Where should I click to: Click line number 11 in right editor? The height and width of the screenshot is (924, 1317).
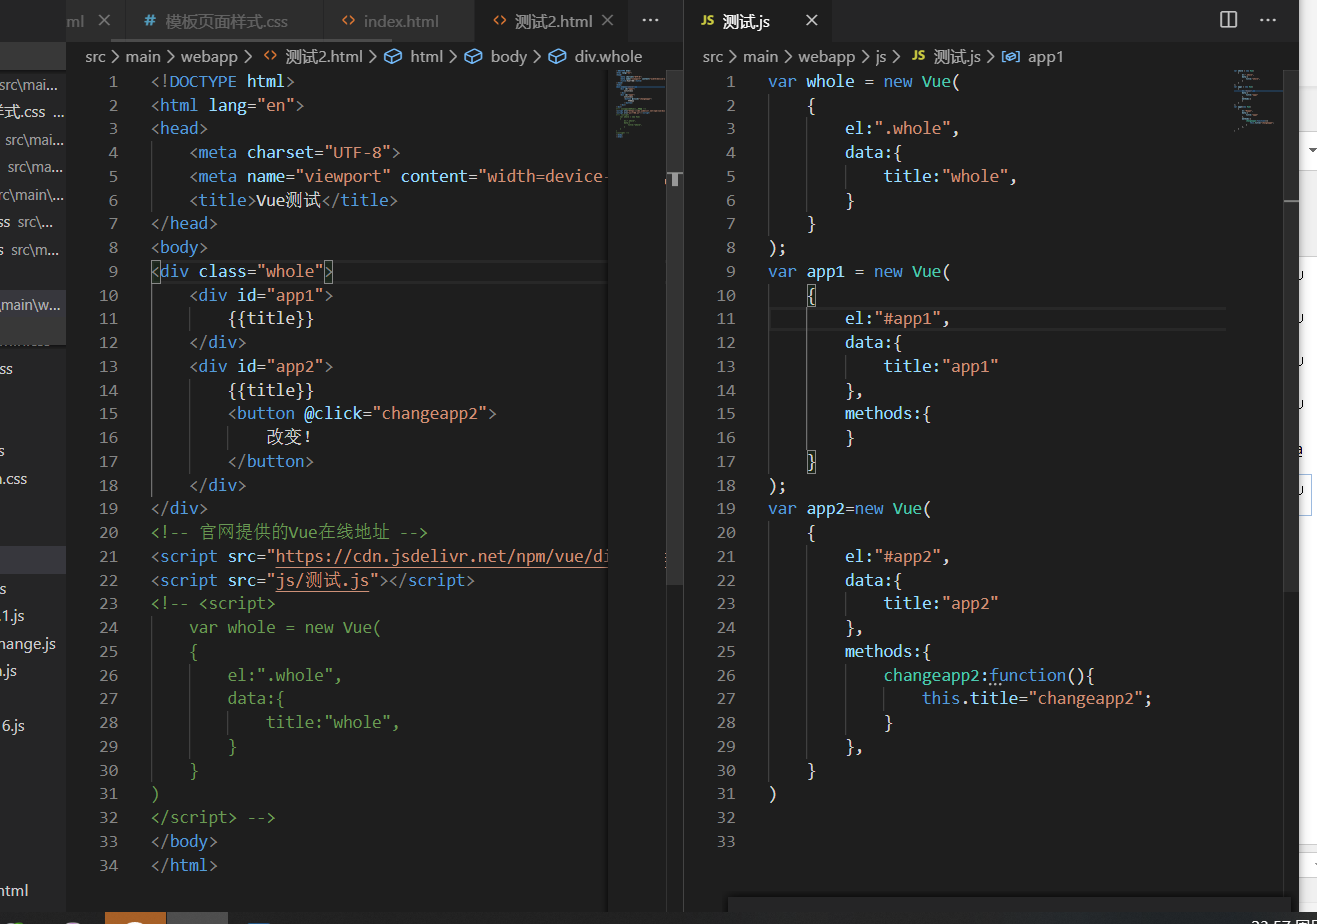click(726, 318)
